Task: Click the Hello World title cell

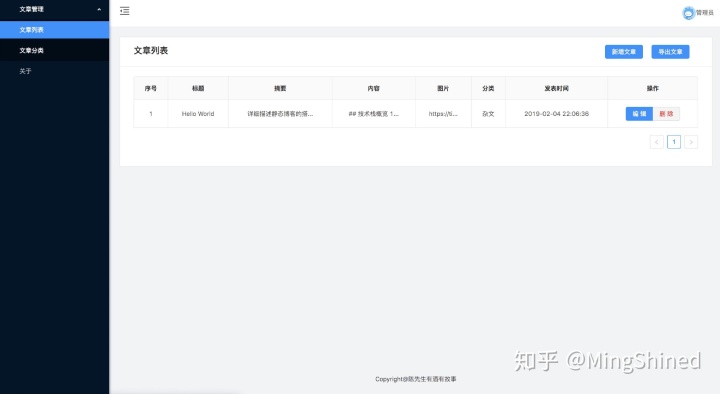Action: [198, 114]
